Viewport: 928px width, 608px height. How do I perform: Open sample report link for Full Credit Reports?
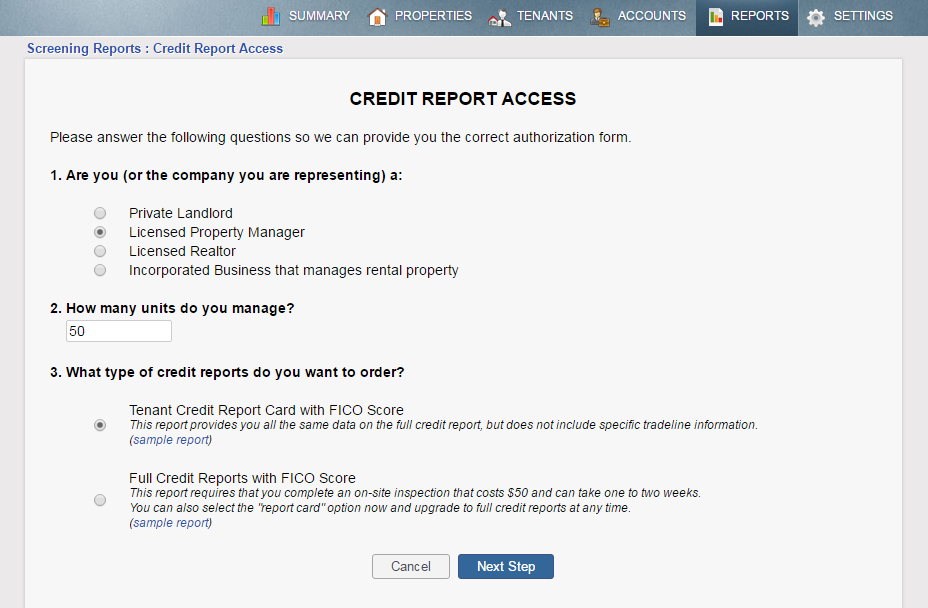pyautogui.click(x=171, y=523)
